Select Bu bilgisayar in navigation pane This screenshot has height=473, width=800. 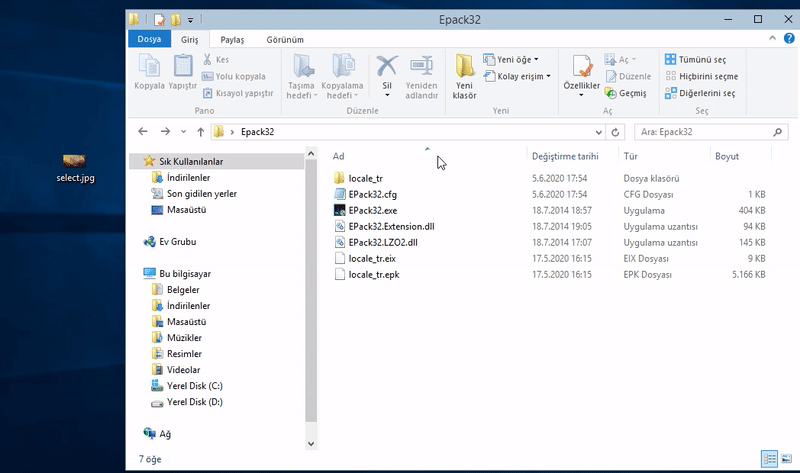(185, 273)
